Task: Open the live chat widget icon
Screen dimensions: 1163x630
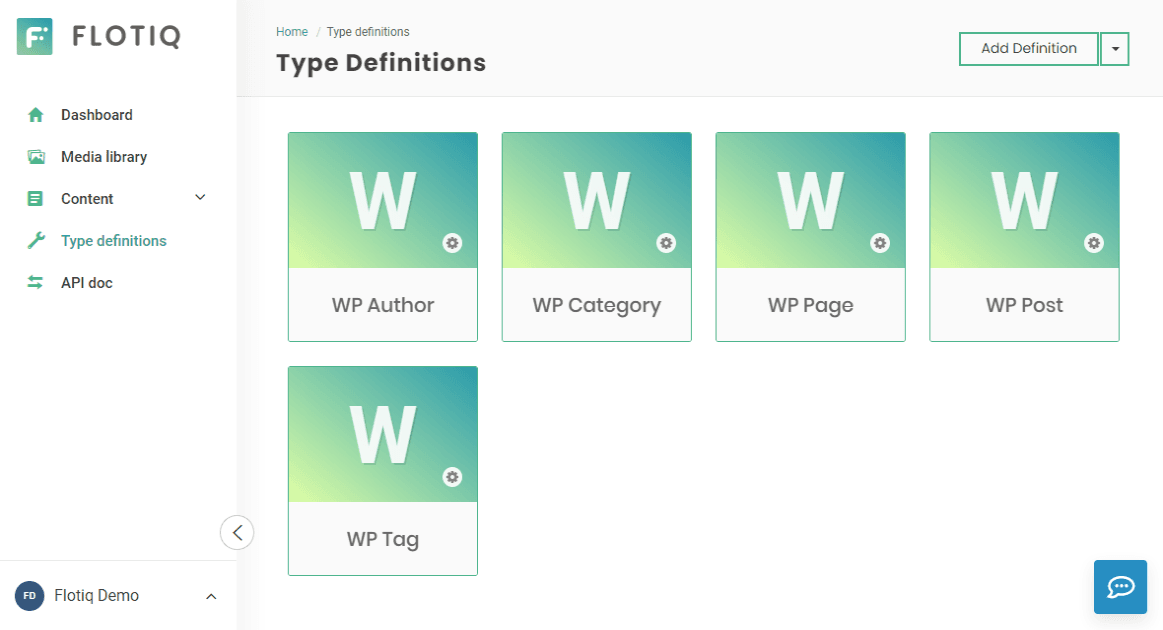Action: 1120,587
